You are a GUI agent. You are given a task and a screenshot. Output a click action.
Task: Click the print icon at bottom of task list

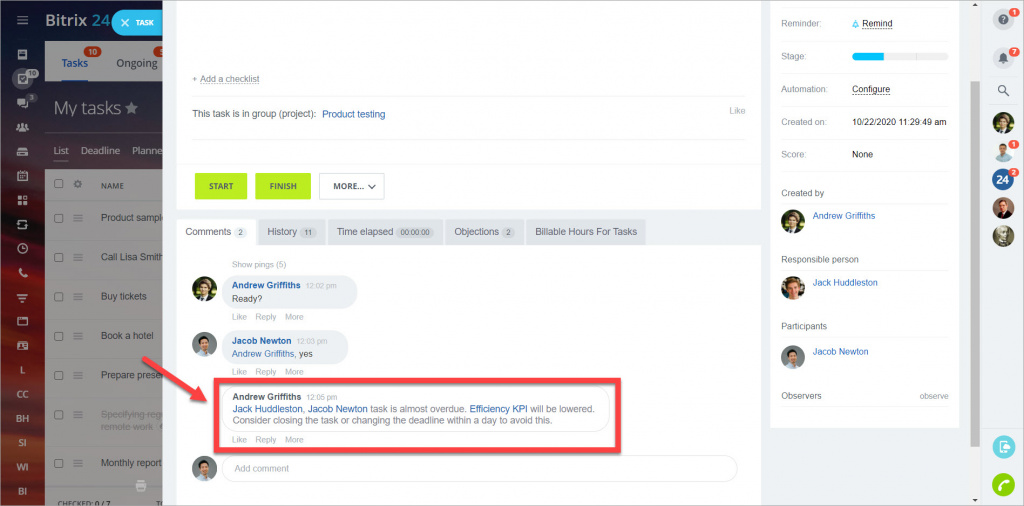(x=140, y=485)
